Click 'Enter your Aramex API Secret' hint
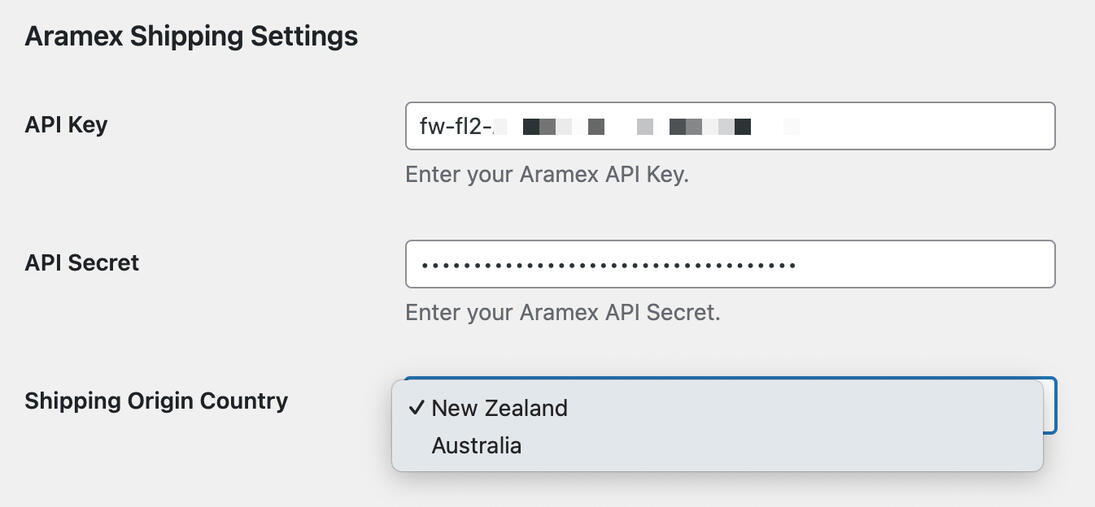Viewport: 1095px width, 507px height. click(562, 312)
